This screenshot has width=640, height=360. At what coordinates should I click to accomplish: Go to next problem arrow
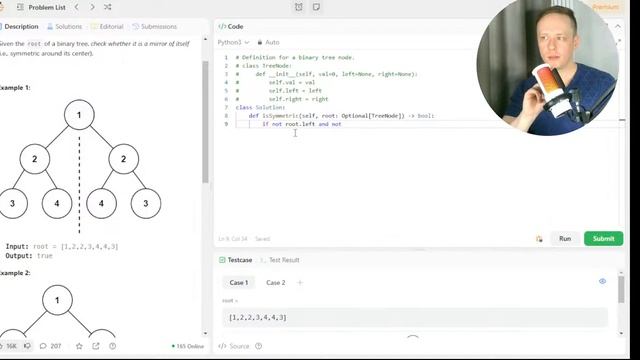[92, 7]
